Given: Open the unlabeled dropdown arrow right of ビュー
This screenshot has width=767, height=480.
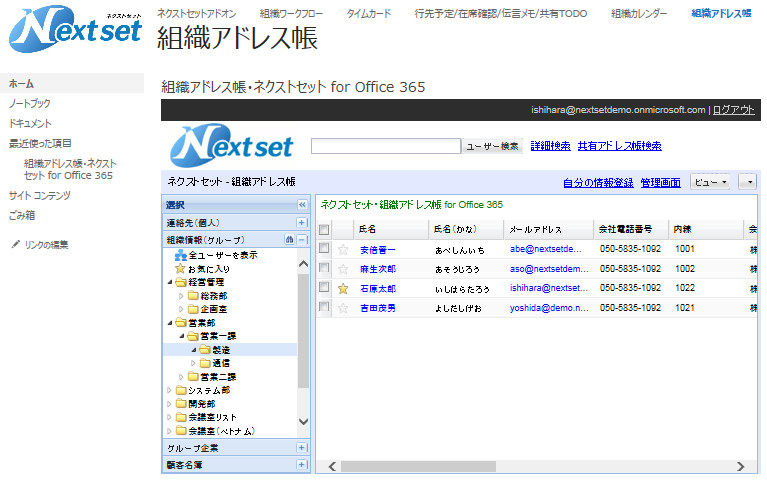Looking at the screenshot, I should 749,182.
